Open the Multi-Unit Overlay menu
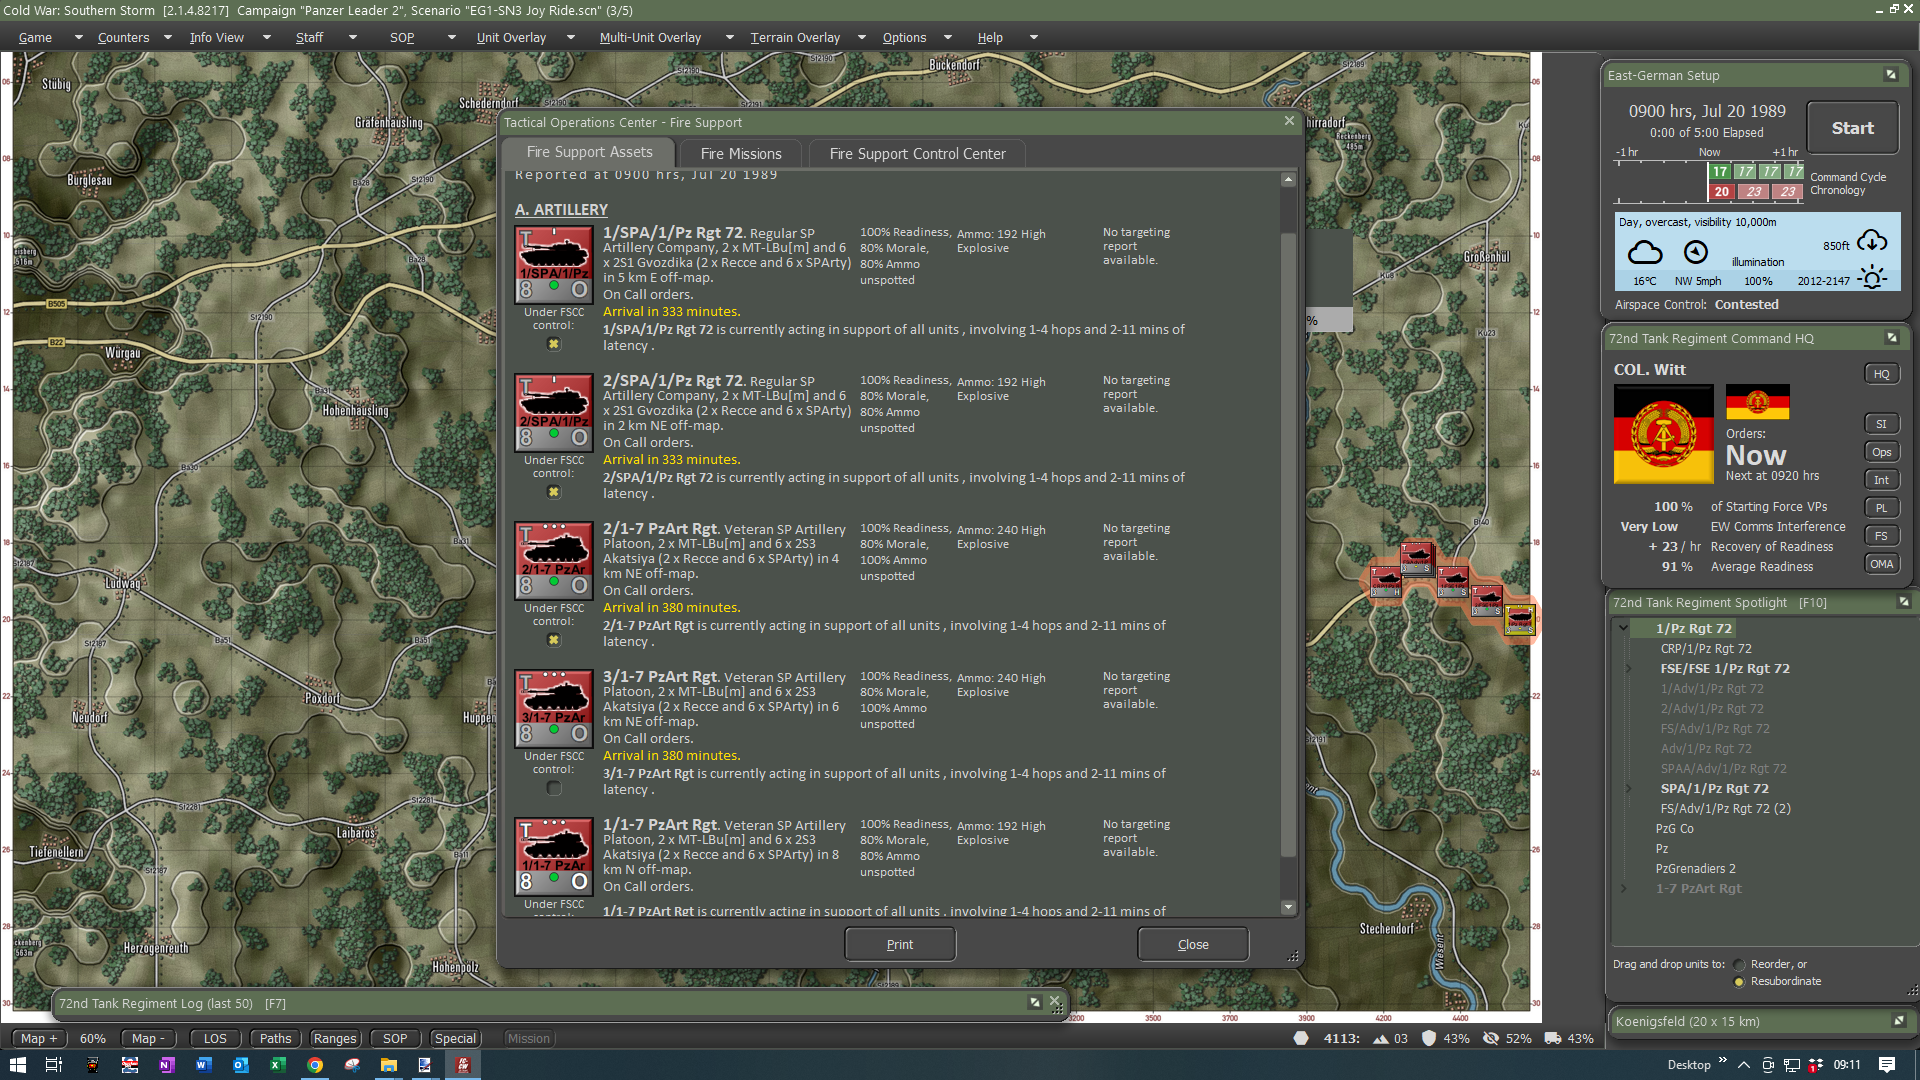Image resolution: width=1920 pixels, height=1080 pixels. [650, 38]
